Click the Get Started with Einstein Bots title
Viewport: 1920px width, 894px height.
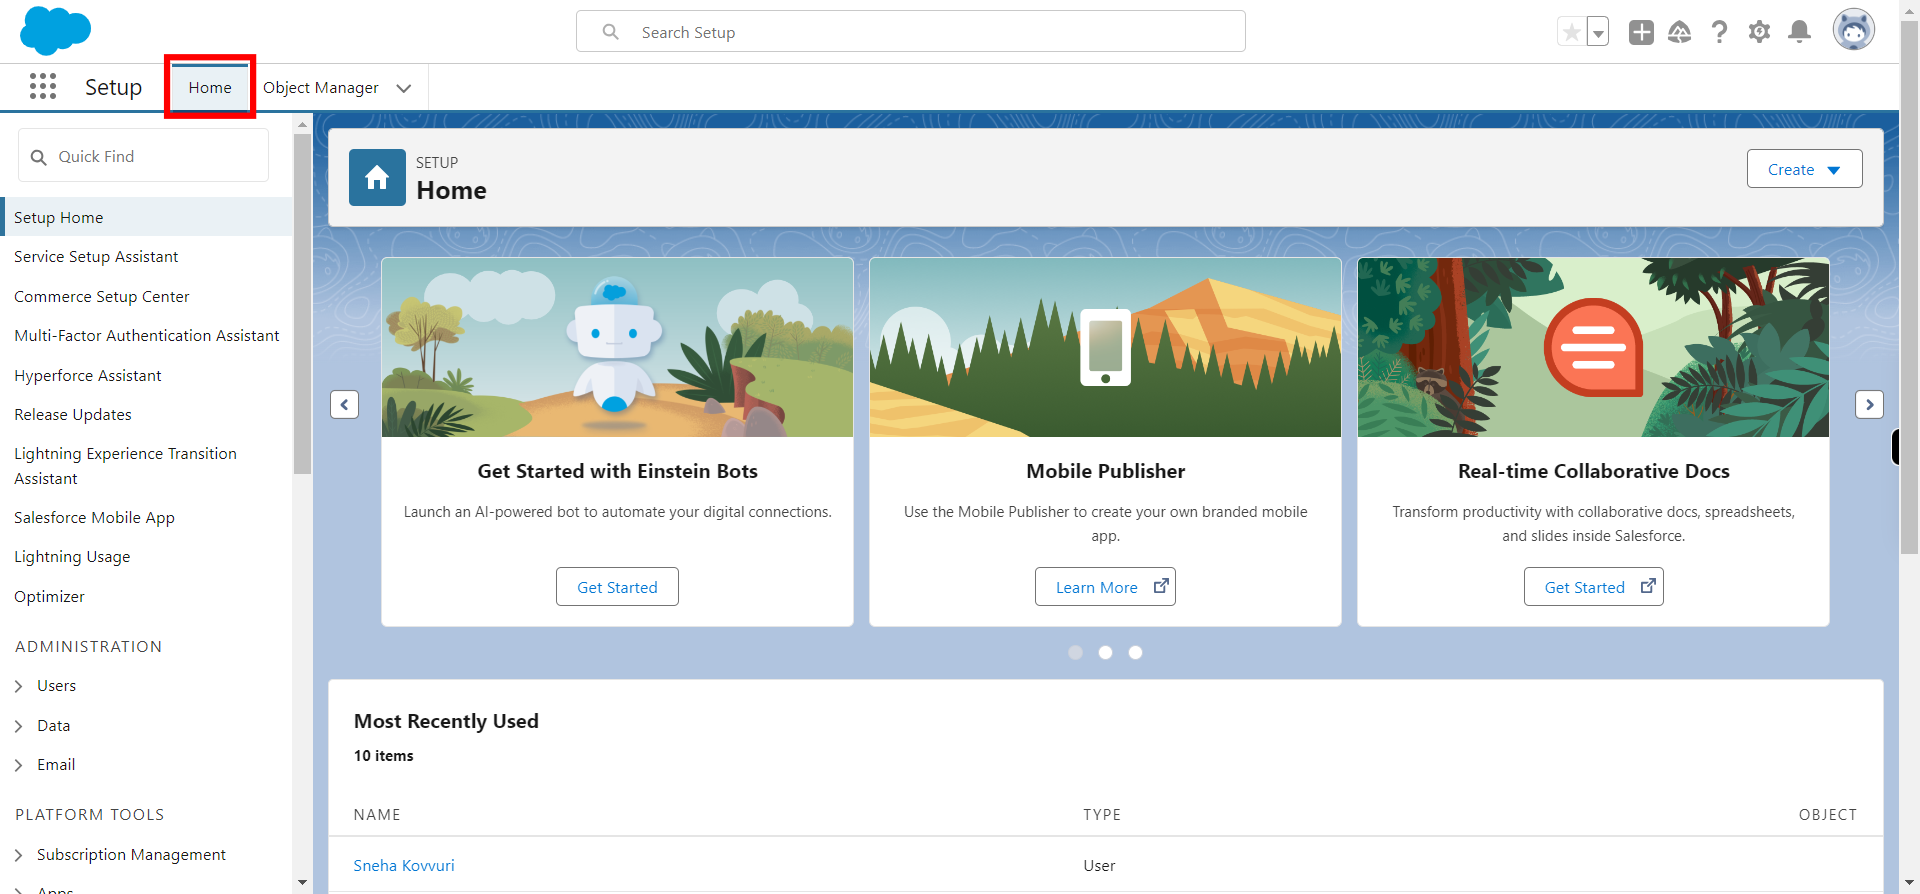click(617, 471)
